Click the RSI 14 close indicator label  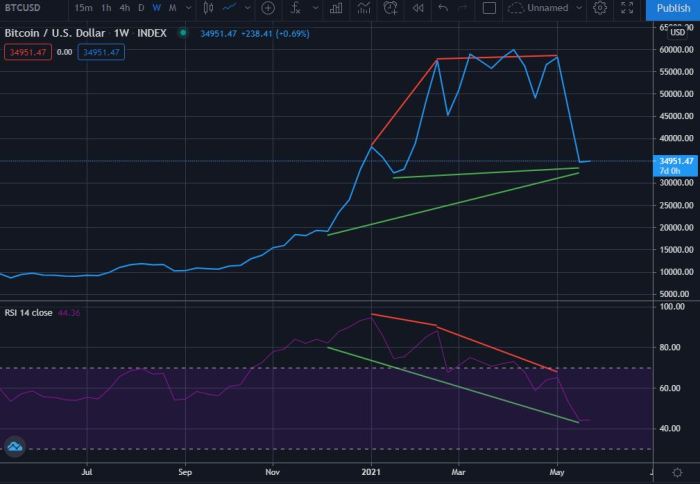point(29,313)
